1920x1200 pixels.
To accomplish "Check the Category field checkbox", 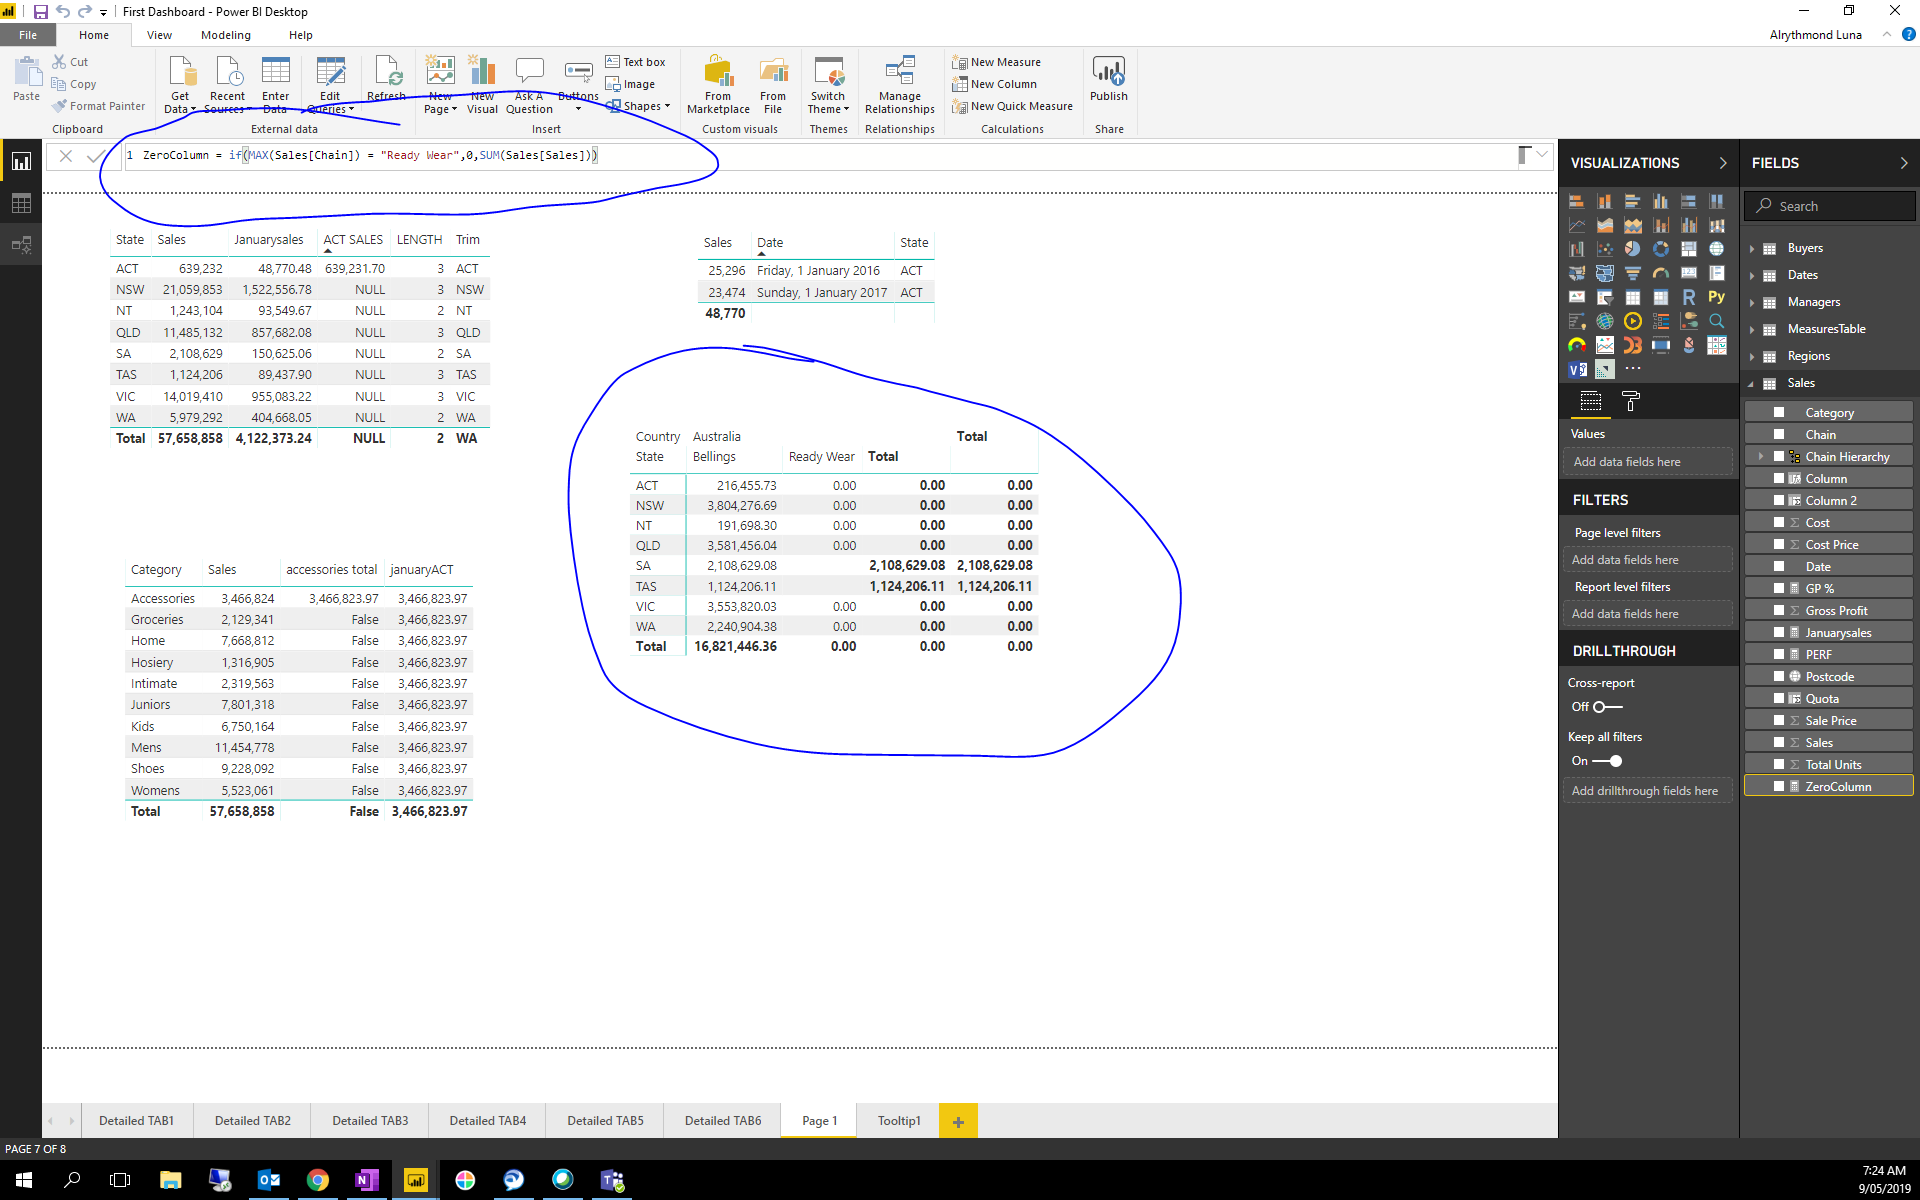I will tap(1779, 412).
